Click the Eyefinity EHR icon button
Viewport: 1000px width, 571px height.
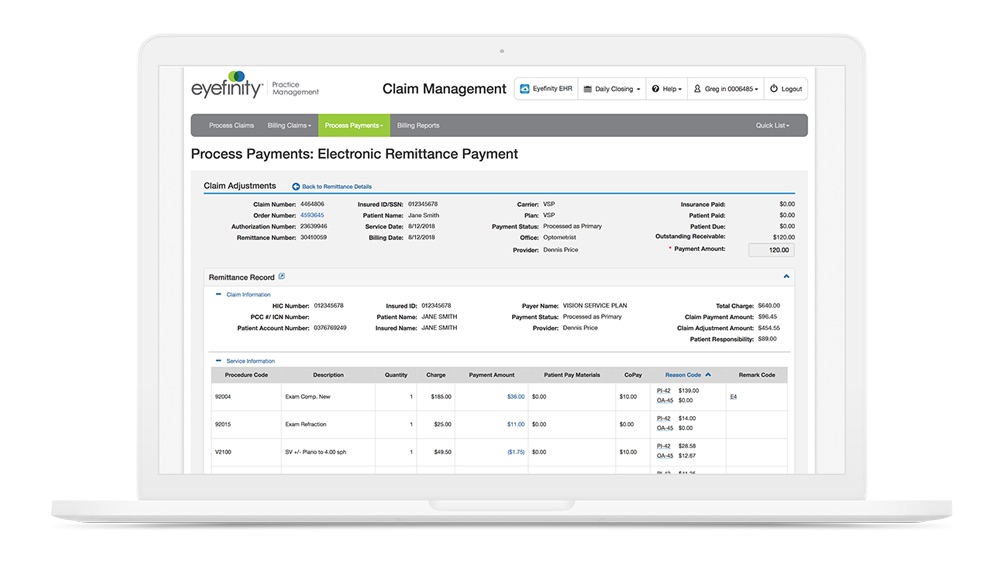pos(524,89)
